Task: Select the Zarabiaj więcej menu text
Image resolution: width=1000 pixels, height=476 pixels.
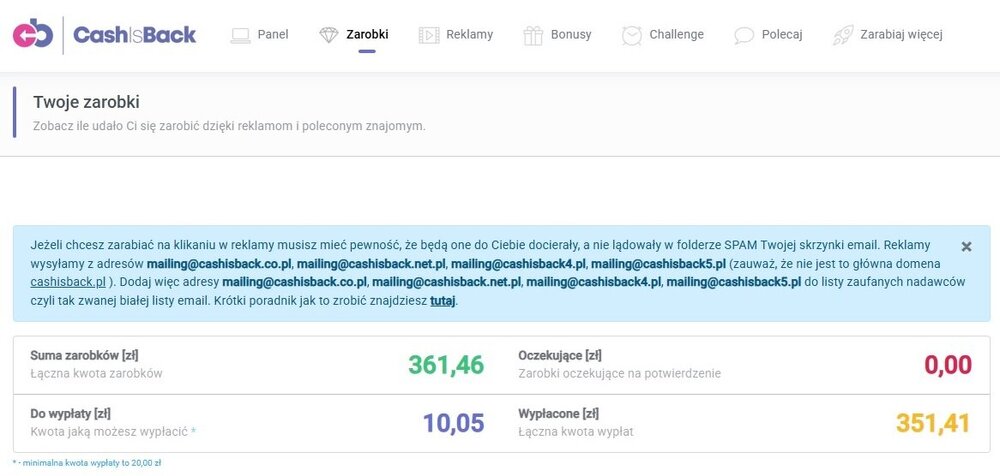Action: pyautogui.click(x=901, y=35)
